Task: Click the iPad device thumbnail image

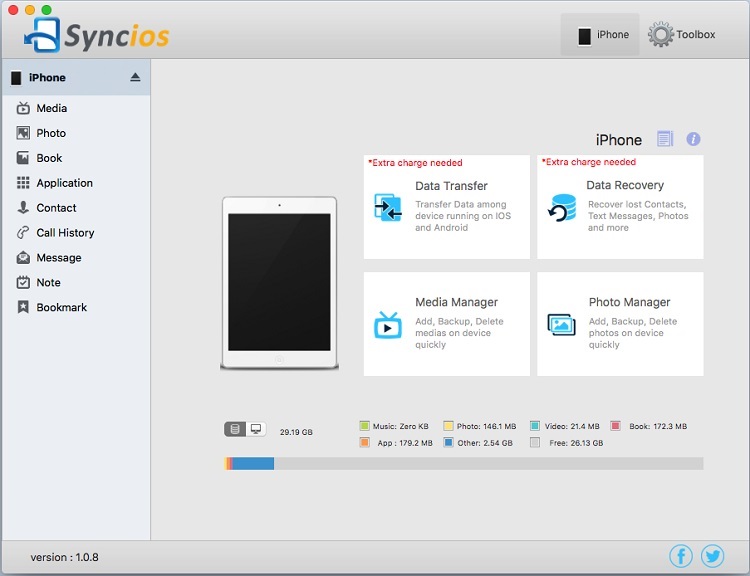Action: [x=279, y=283]
